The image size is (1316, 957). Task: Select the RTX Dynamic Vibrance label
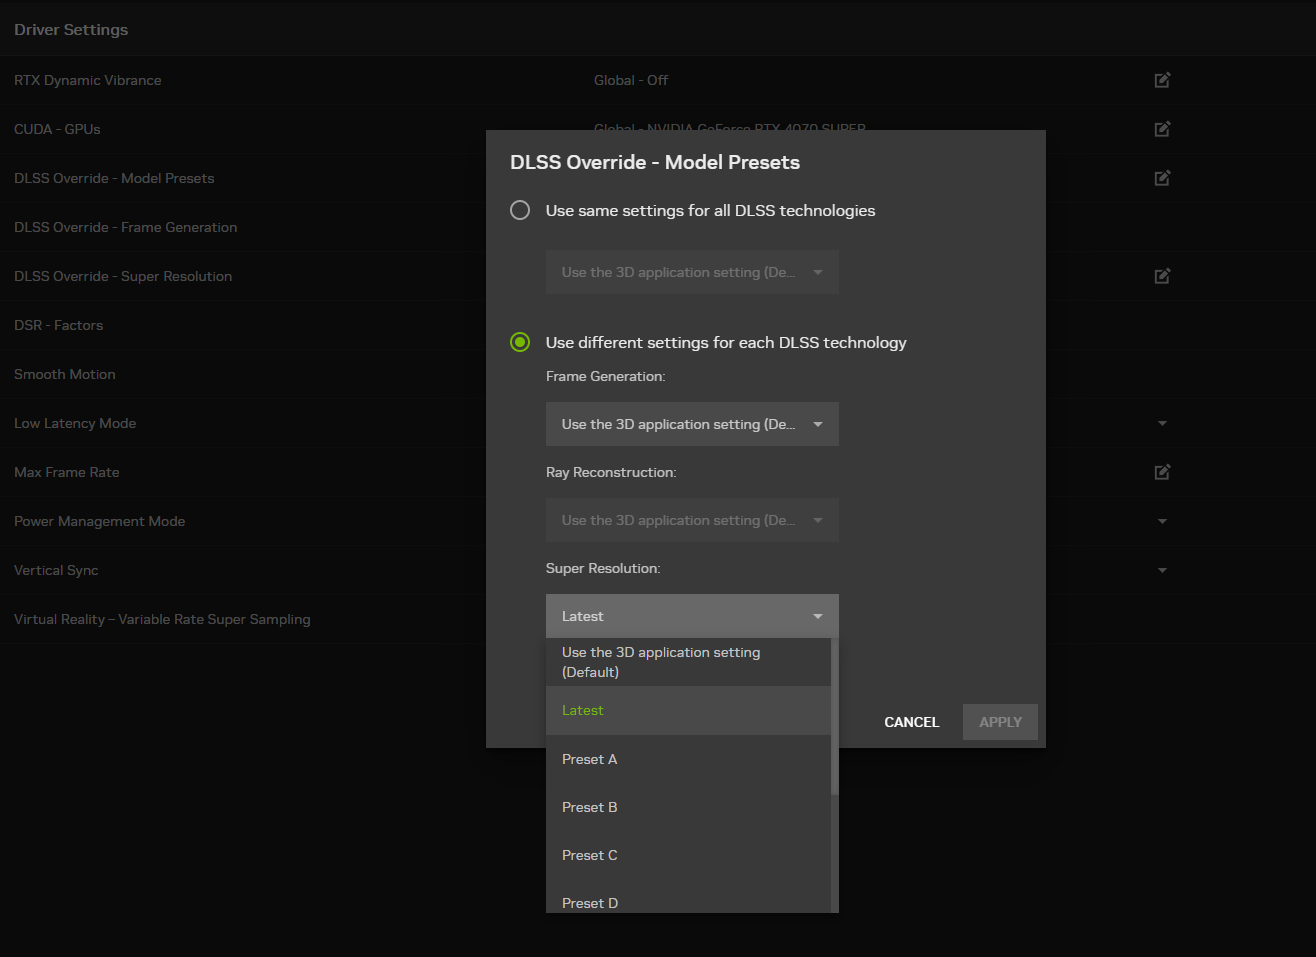click(x=88, y=80)
